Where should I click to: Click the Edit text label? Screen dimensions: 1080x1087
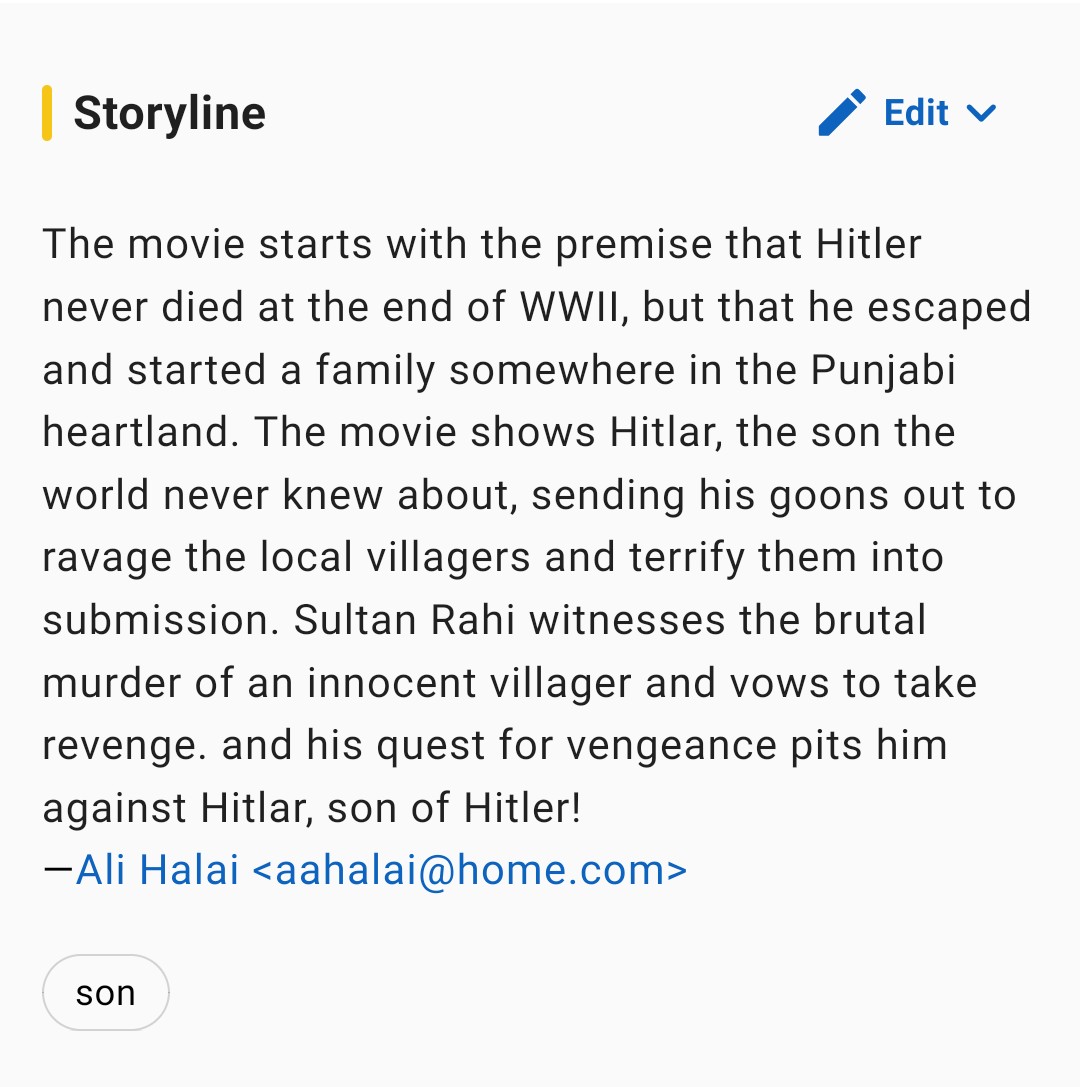[916, 112]
